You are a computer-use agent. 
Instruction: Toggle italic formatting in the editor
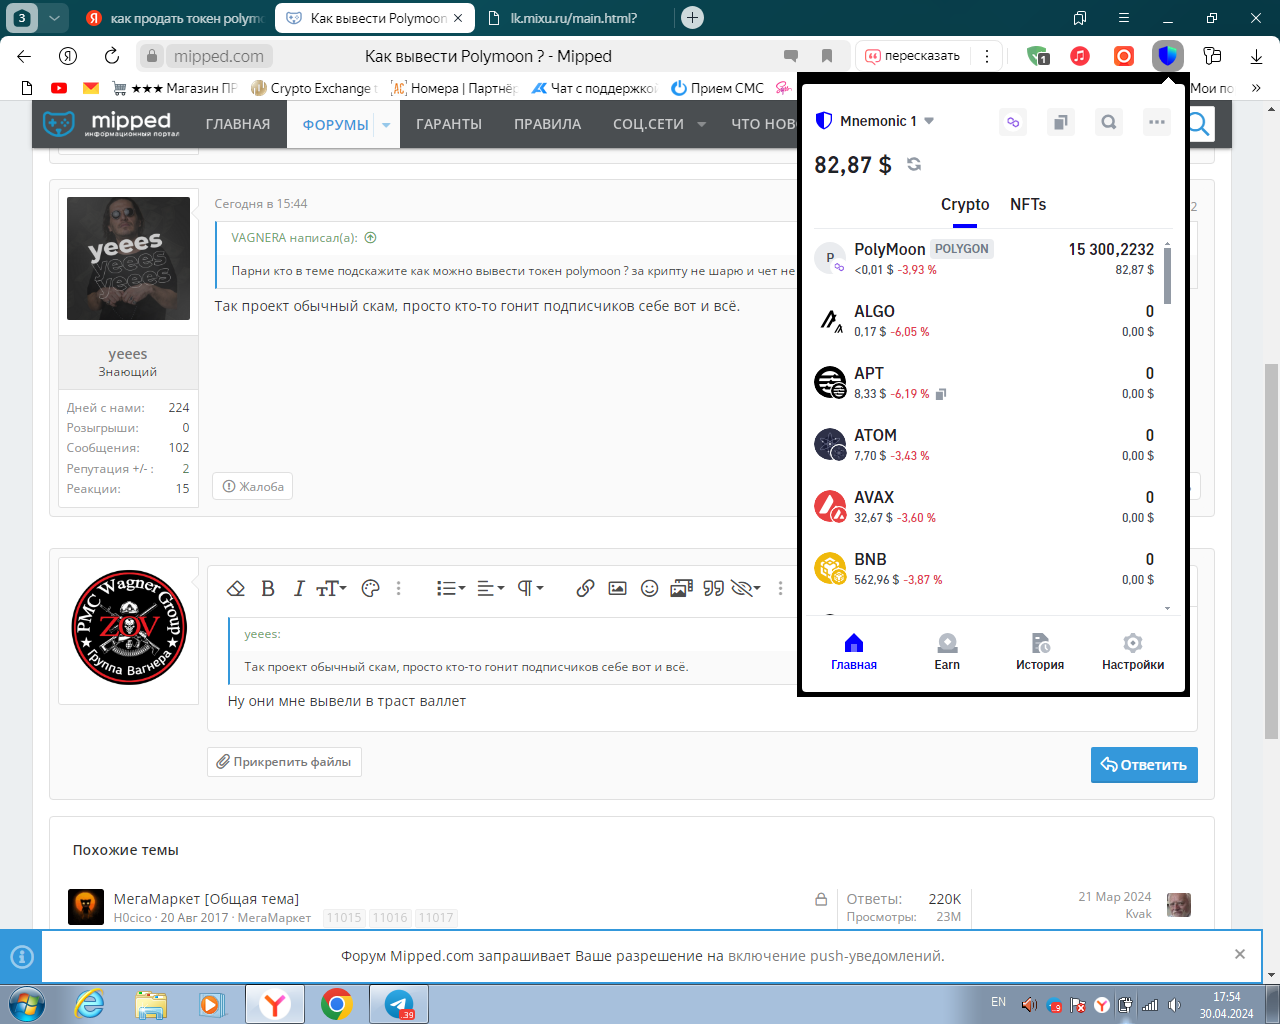[x=298, y=588]
